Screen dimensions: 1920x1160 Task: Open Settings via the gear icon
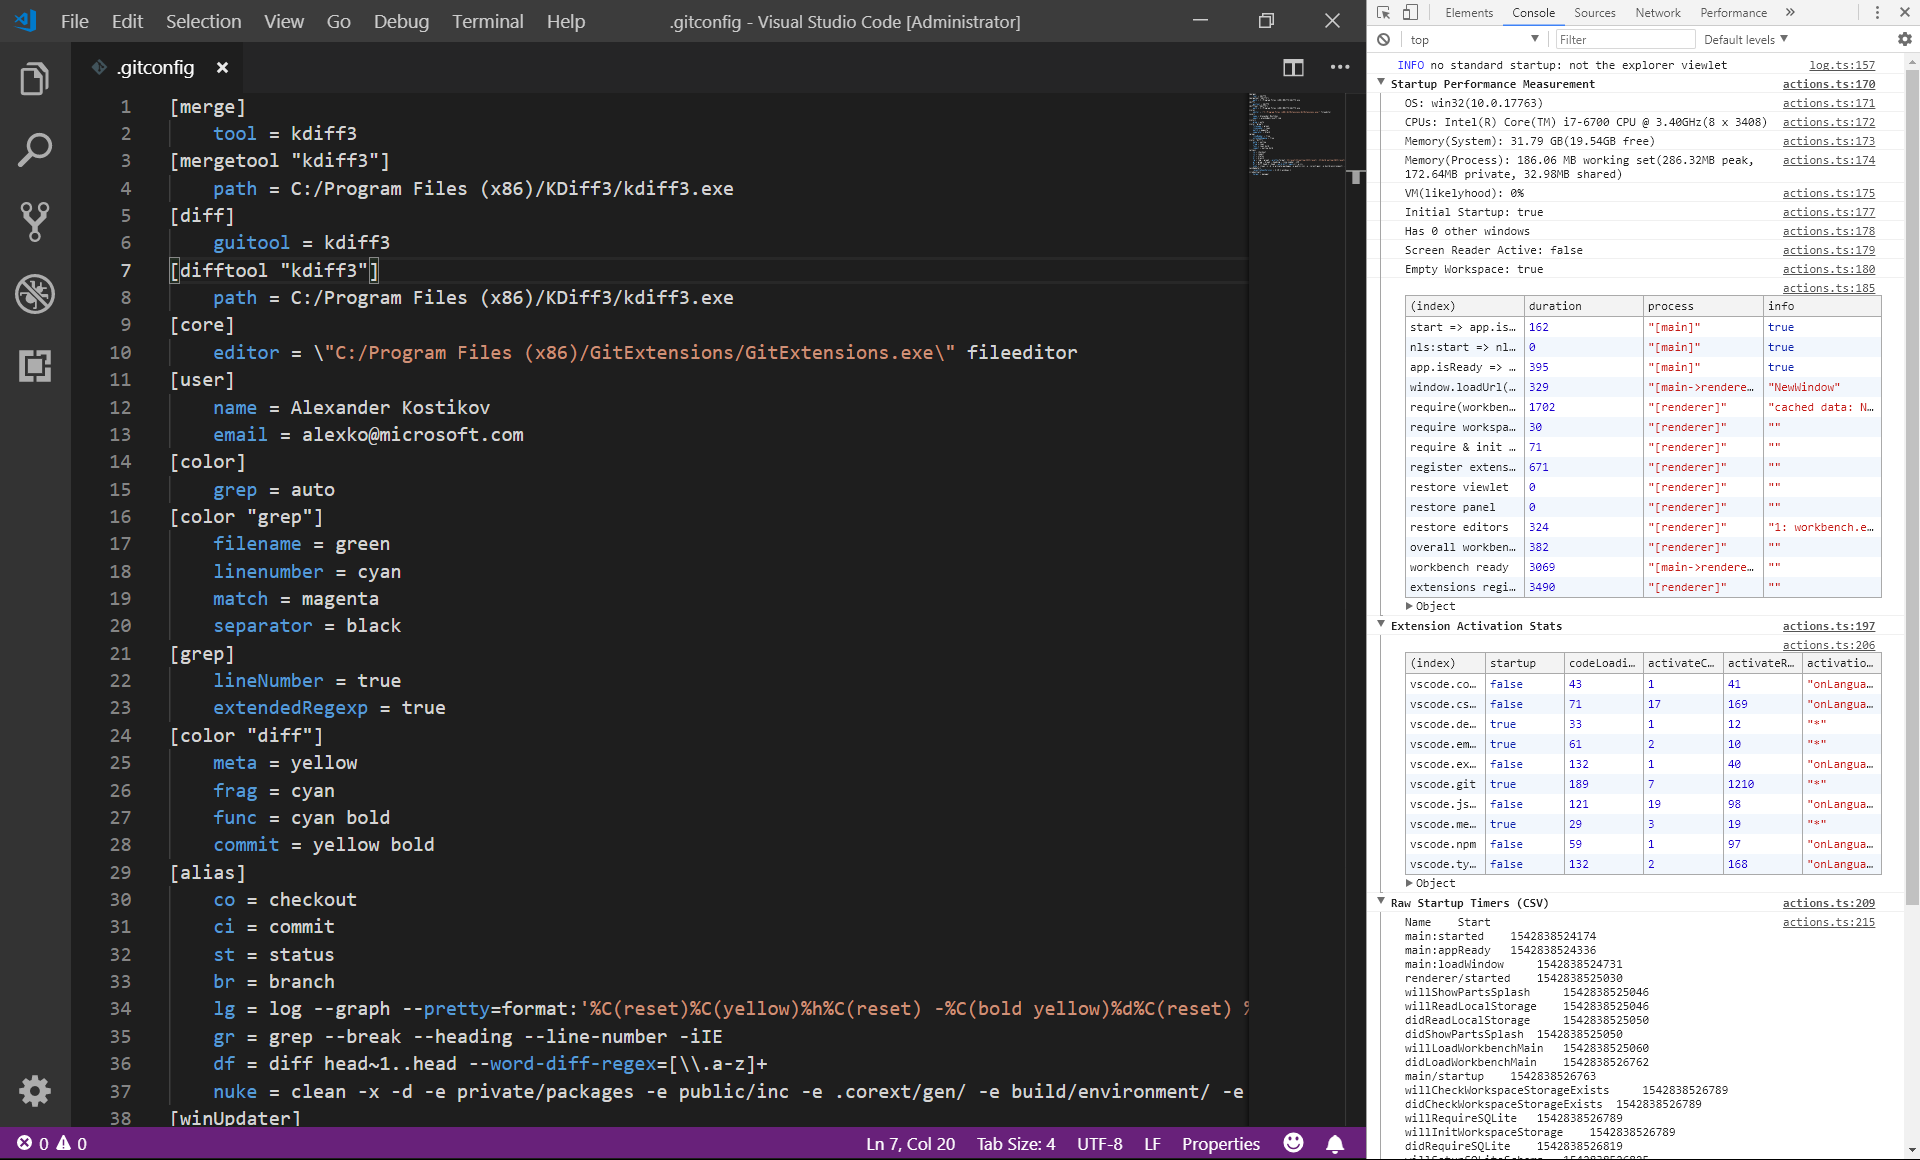(36, 1091)
